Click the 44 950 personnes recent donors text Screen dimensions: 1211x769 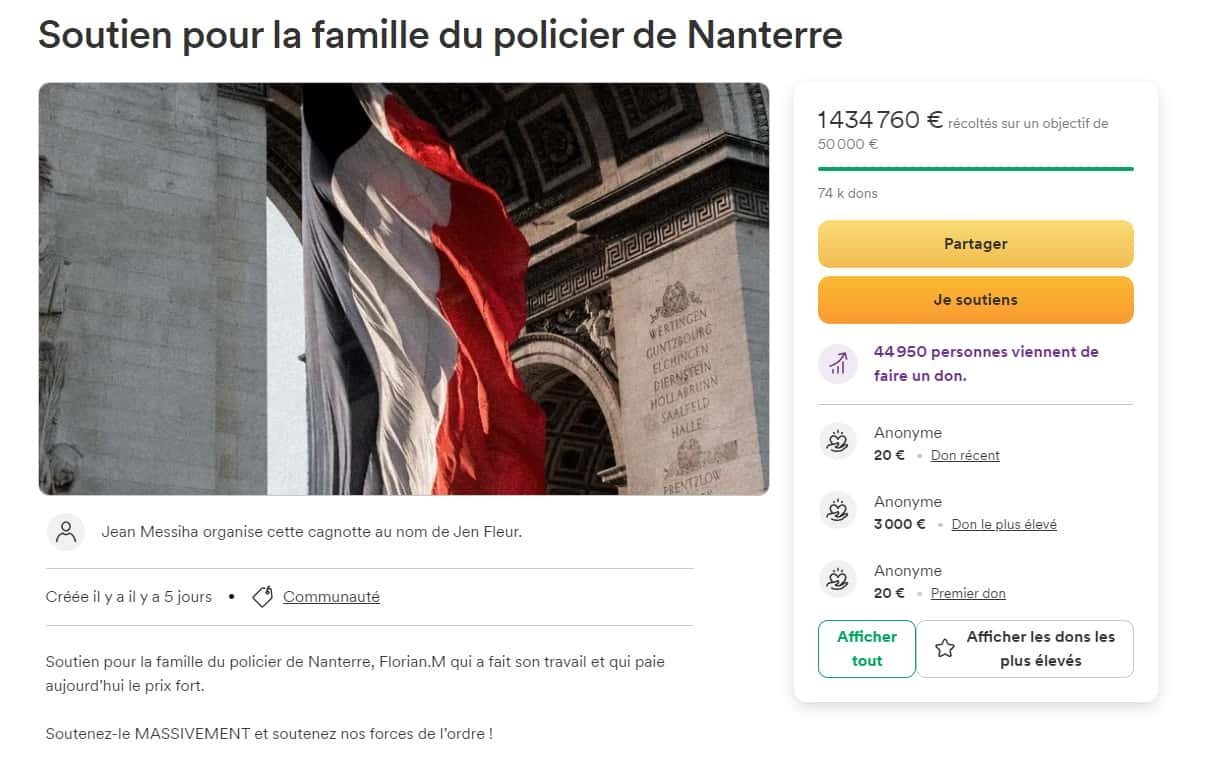[986, 364]
